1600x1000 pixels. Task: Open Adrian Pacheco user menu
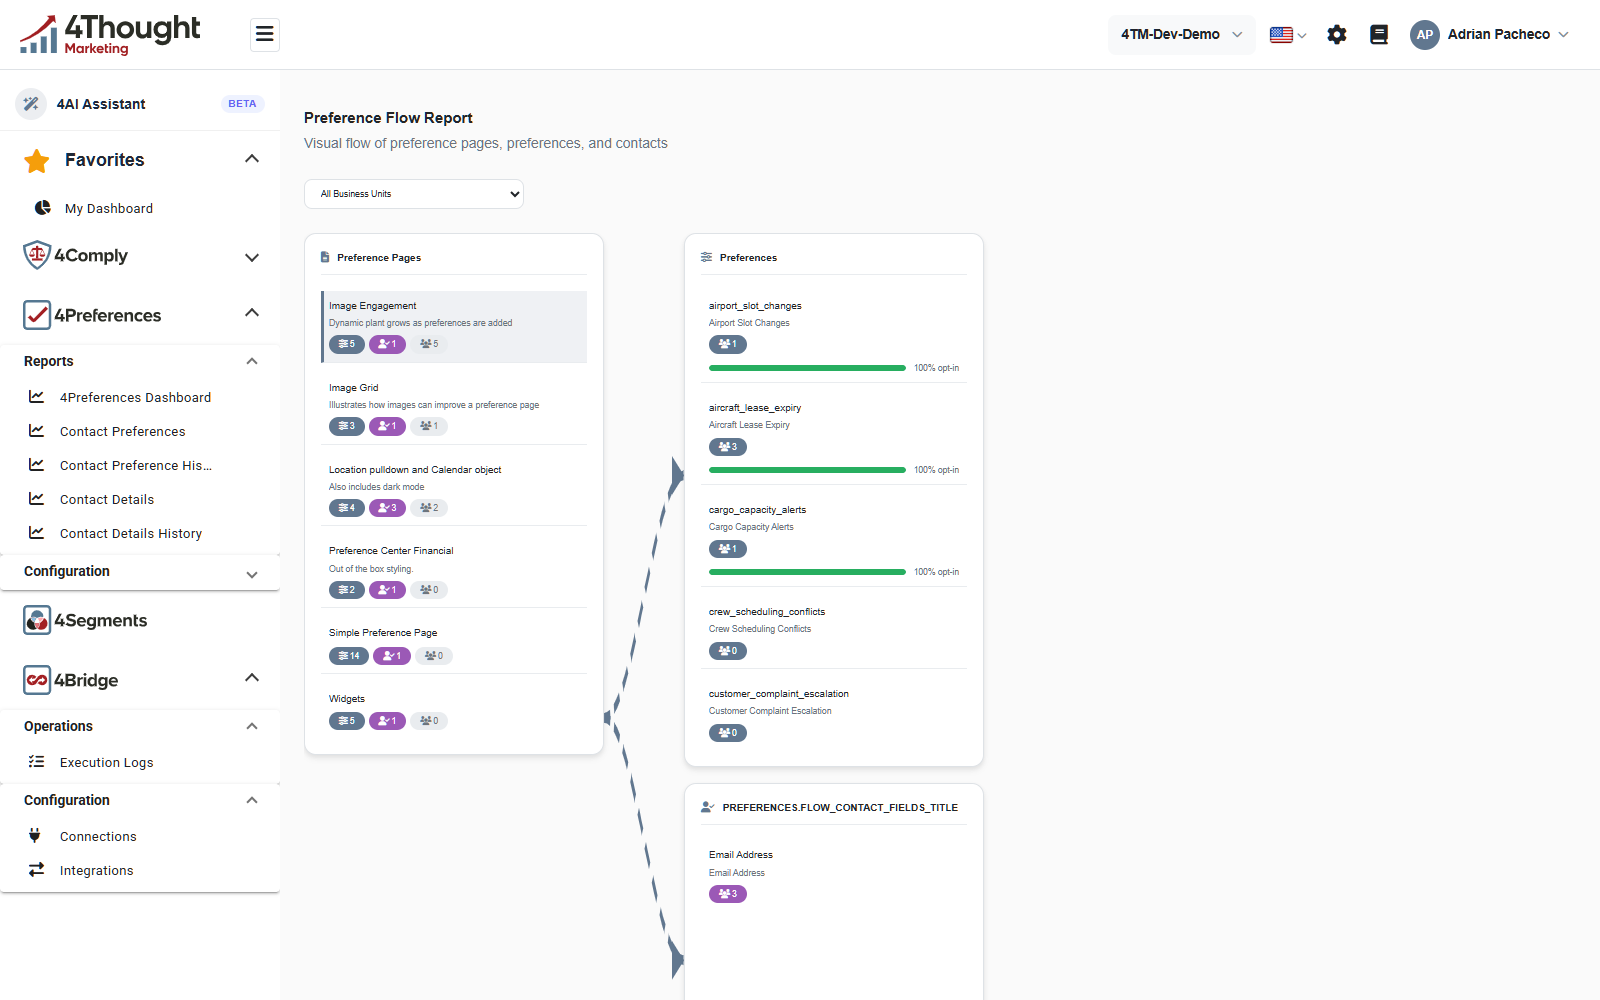1489,35
